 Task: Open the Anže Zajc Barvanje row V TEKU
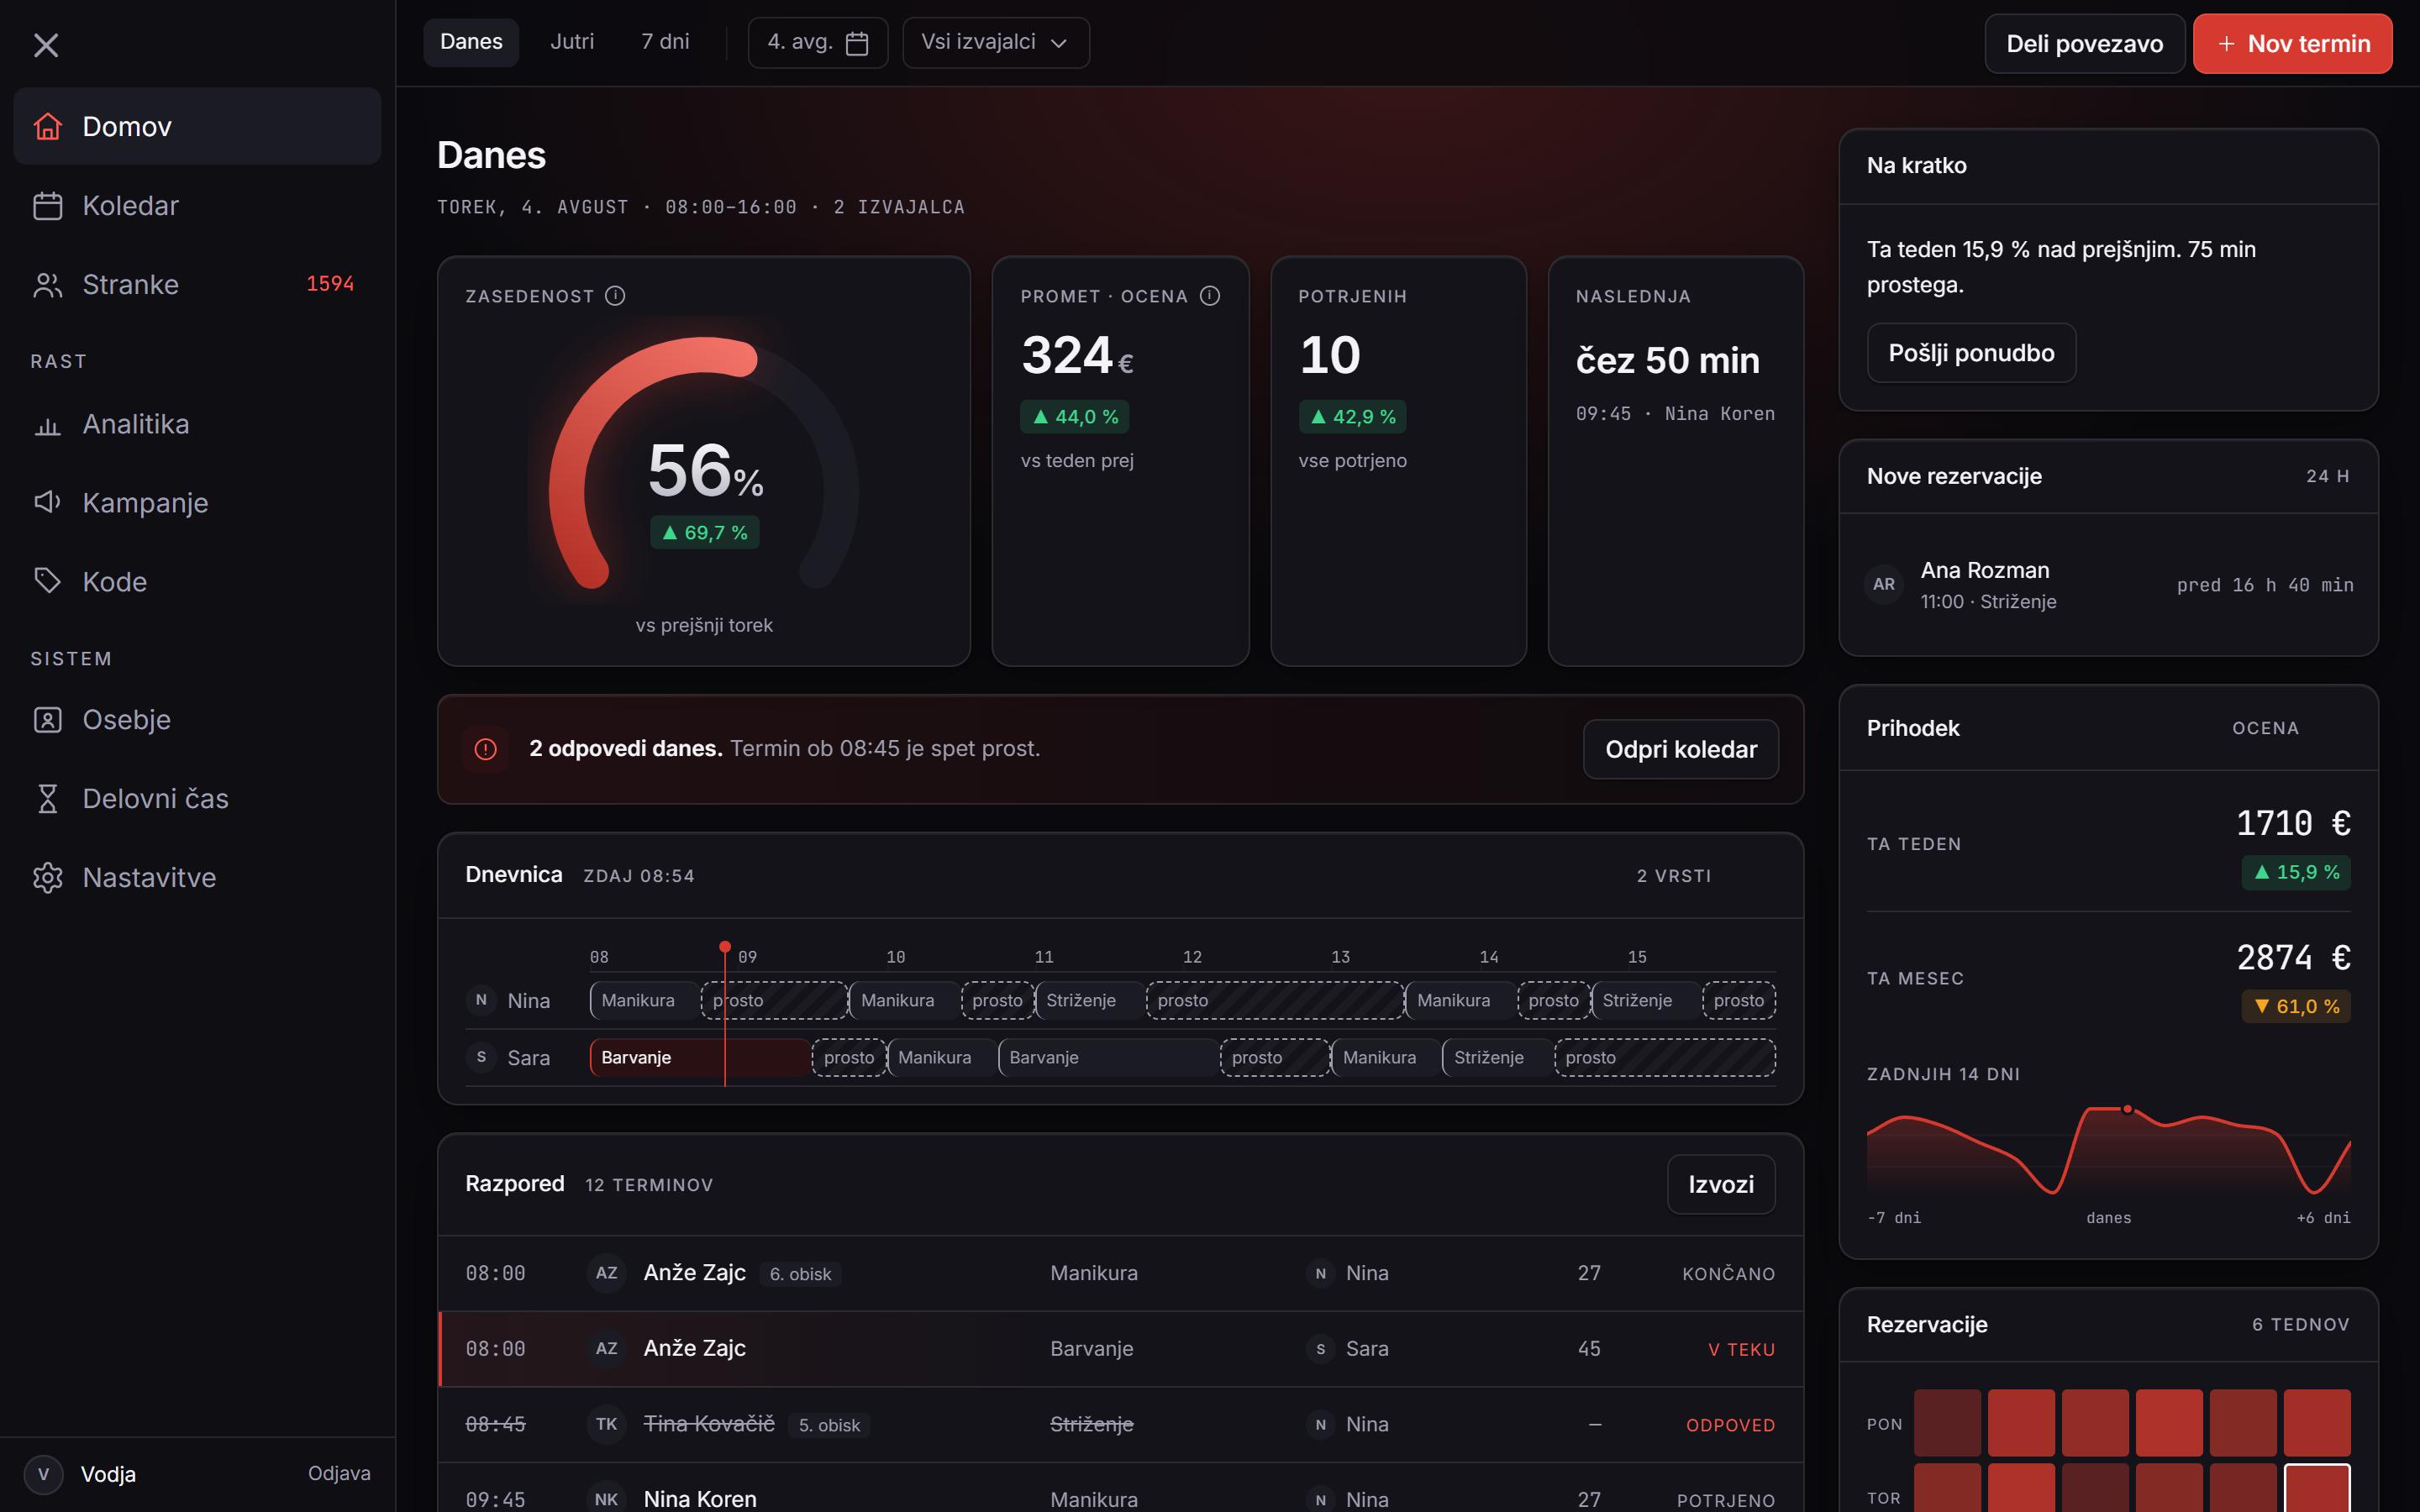tap(1120, 1348)
